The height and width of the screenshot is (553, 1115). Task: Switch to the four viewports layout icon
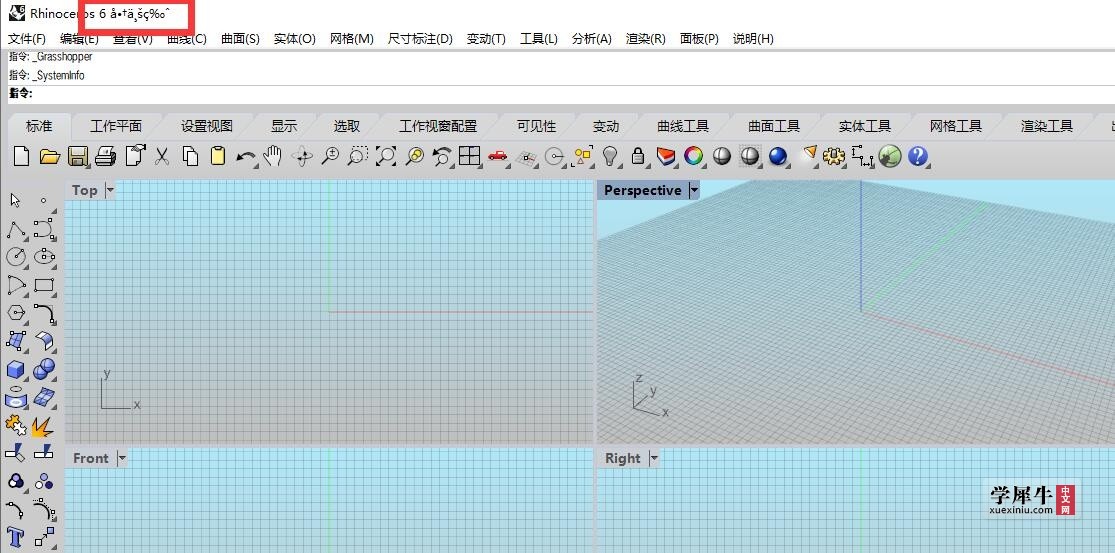pos(469,156)
